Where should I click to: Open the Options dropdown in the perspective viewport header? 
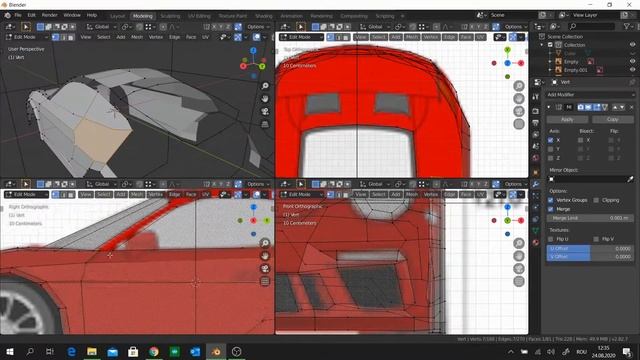(x=258, y=27)
